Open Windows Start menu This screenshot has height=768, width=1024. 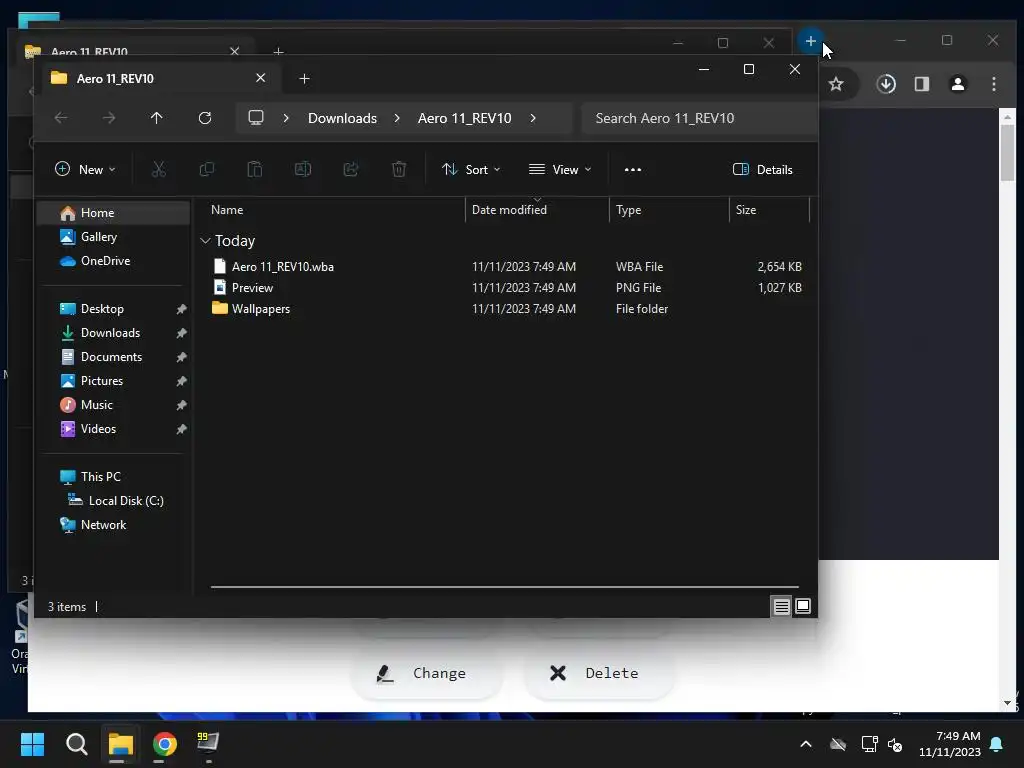pos(32,744)
